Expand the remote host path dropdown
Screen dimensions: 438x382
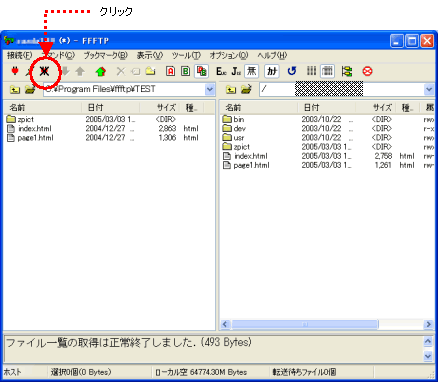click(429, 89)
